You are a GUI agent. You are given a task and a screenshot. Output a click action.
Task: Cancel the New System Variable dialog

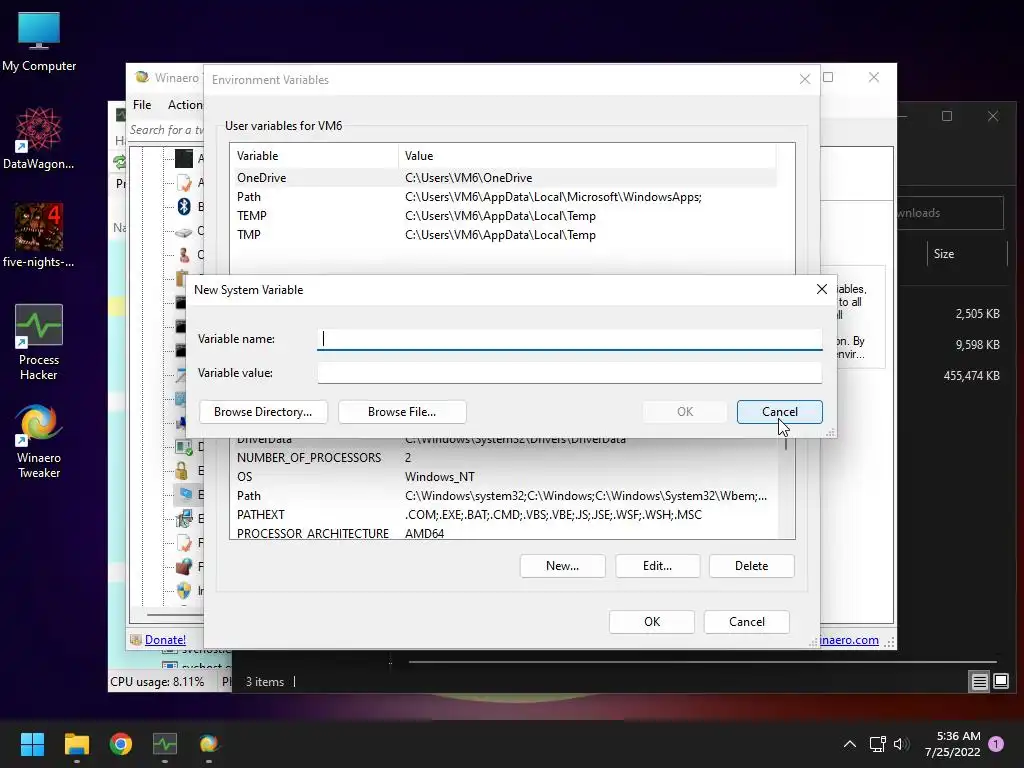(x=780, y=412)
